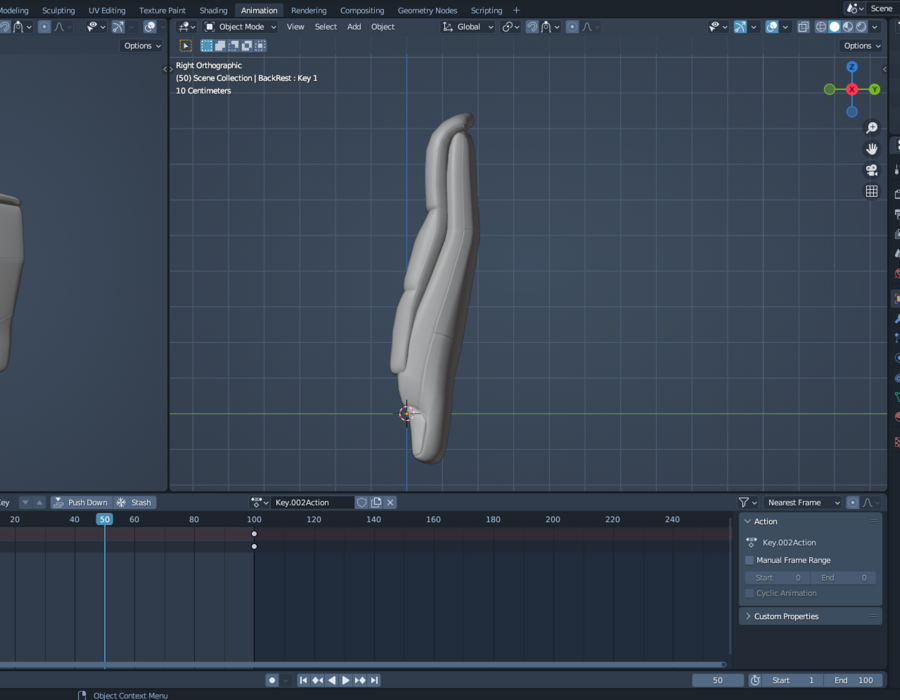This screenshot has height=700, width=900.
Task: Choose the extend selection mode icon
Action: [220, 45]
